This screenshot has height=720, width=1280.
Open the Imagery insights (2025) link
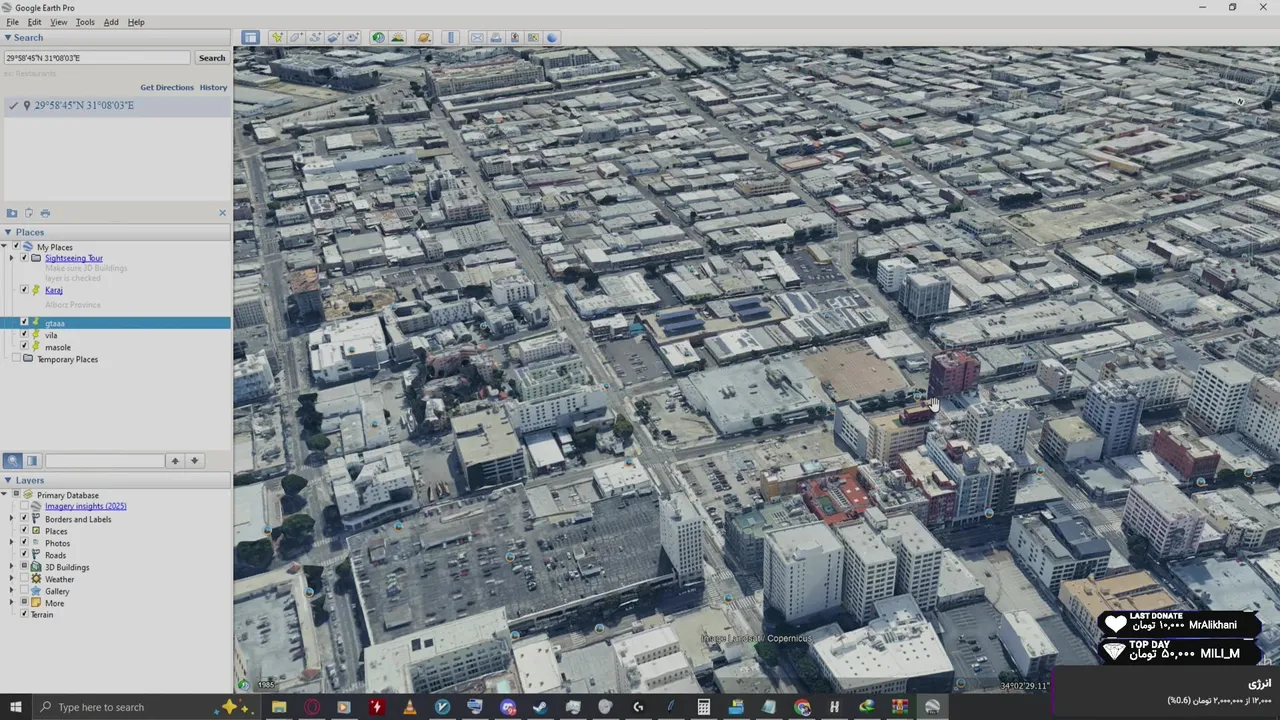pyautogui.click(x=86, y=506)
